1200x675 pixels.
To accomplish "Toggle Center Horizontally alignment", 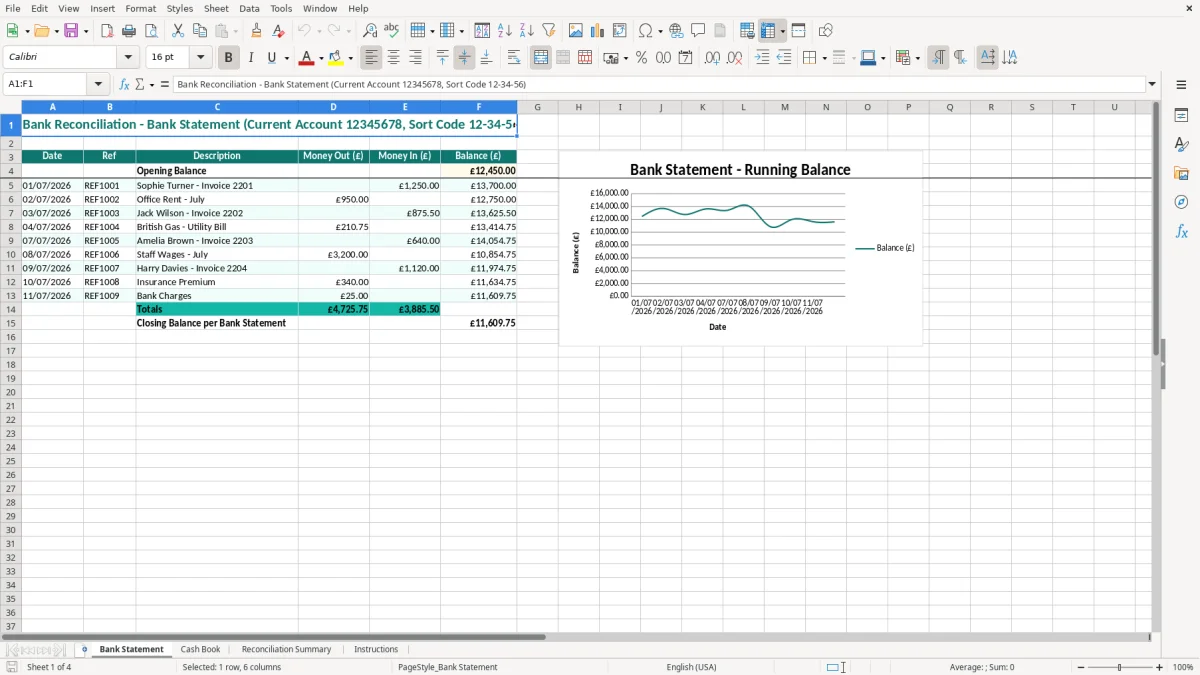I will (393, 58).
